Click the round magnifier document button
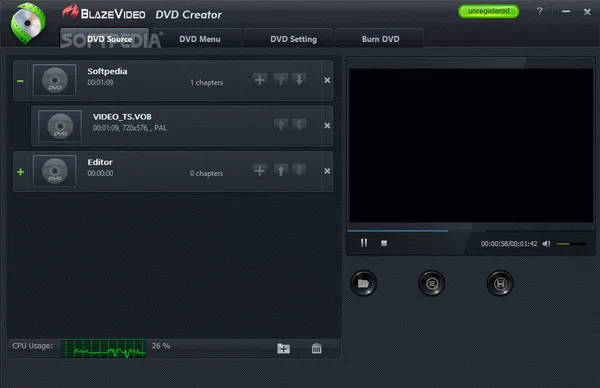Viewport: 600px width, 388px height. tap(432, 283)
